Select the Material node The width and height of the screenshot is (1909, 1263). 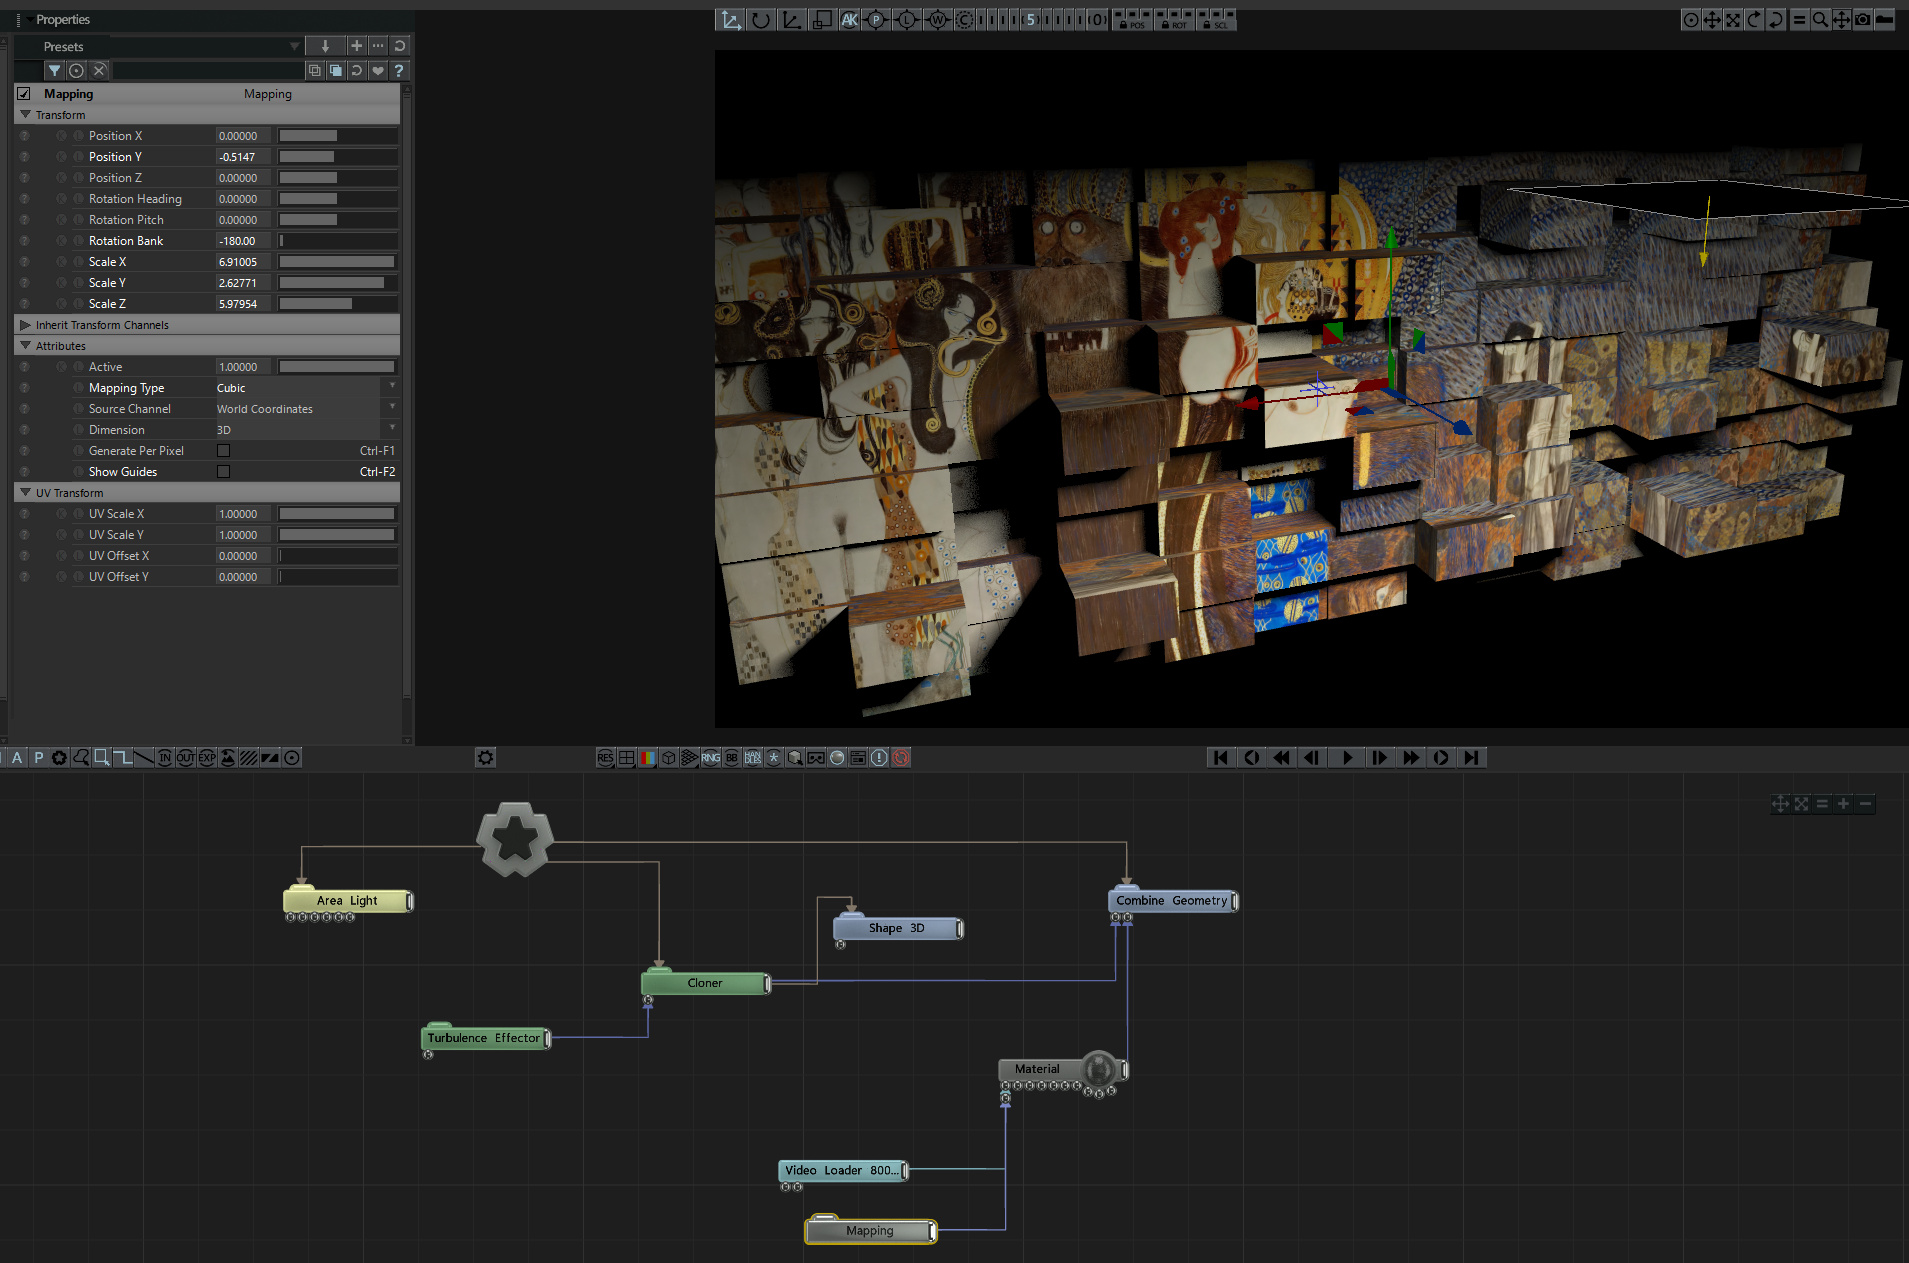pyautogui.click(x=1062, y=1070)
